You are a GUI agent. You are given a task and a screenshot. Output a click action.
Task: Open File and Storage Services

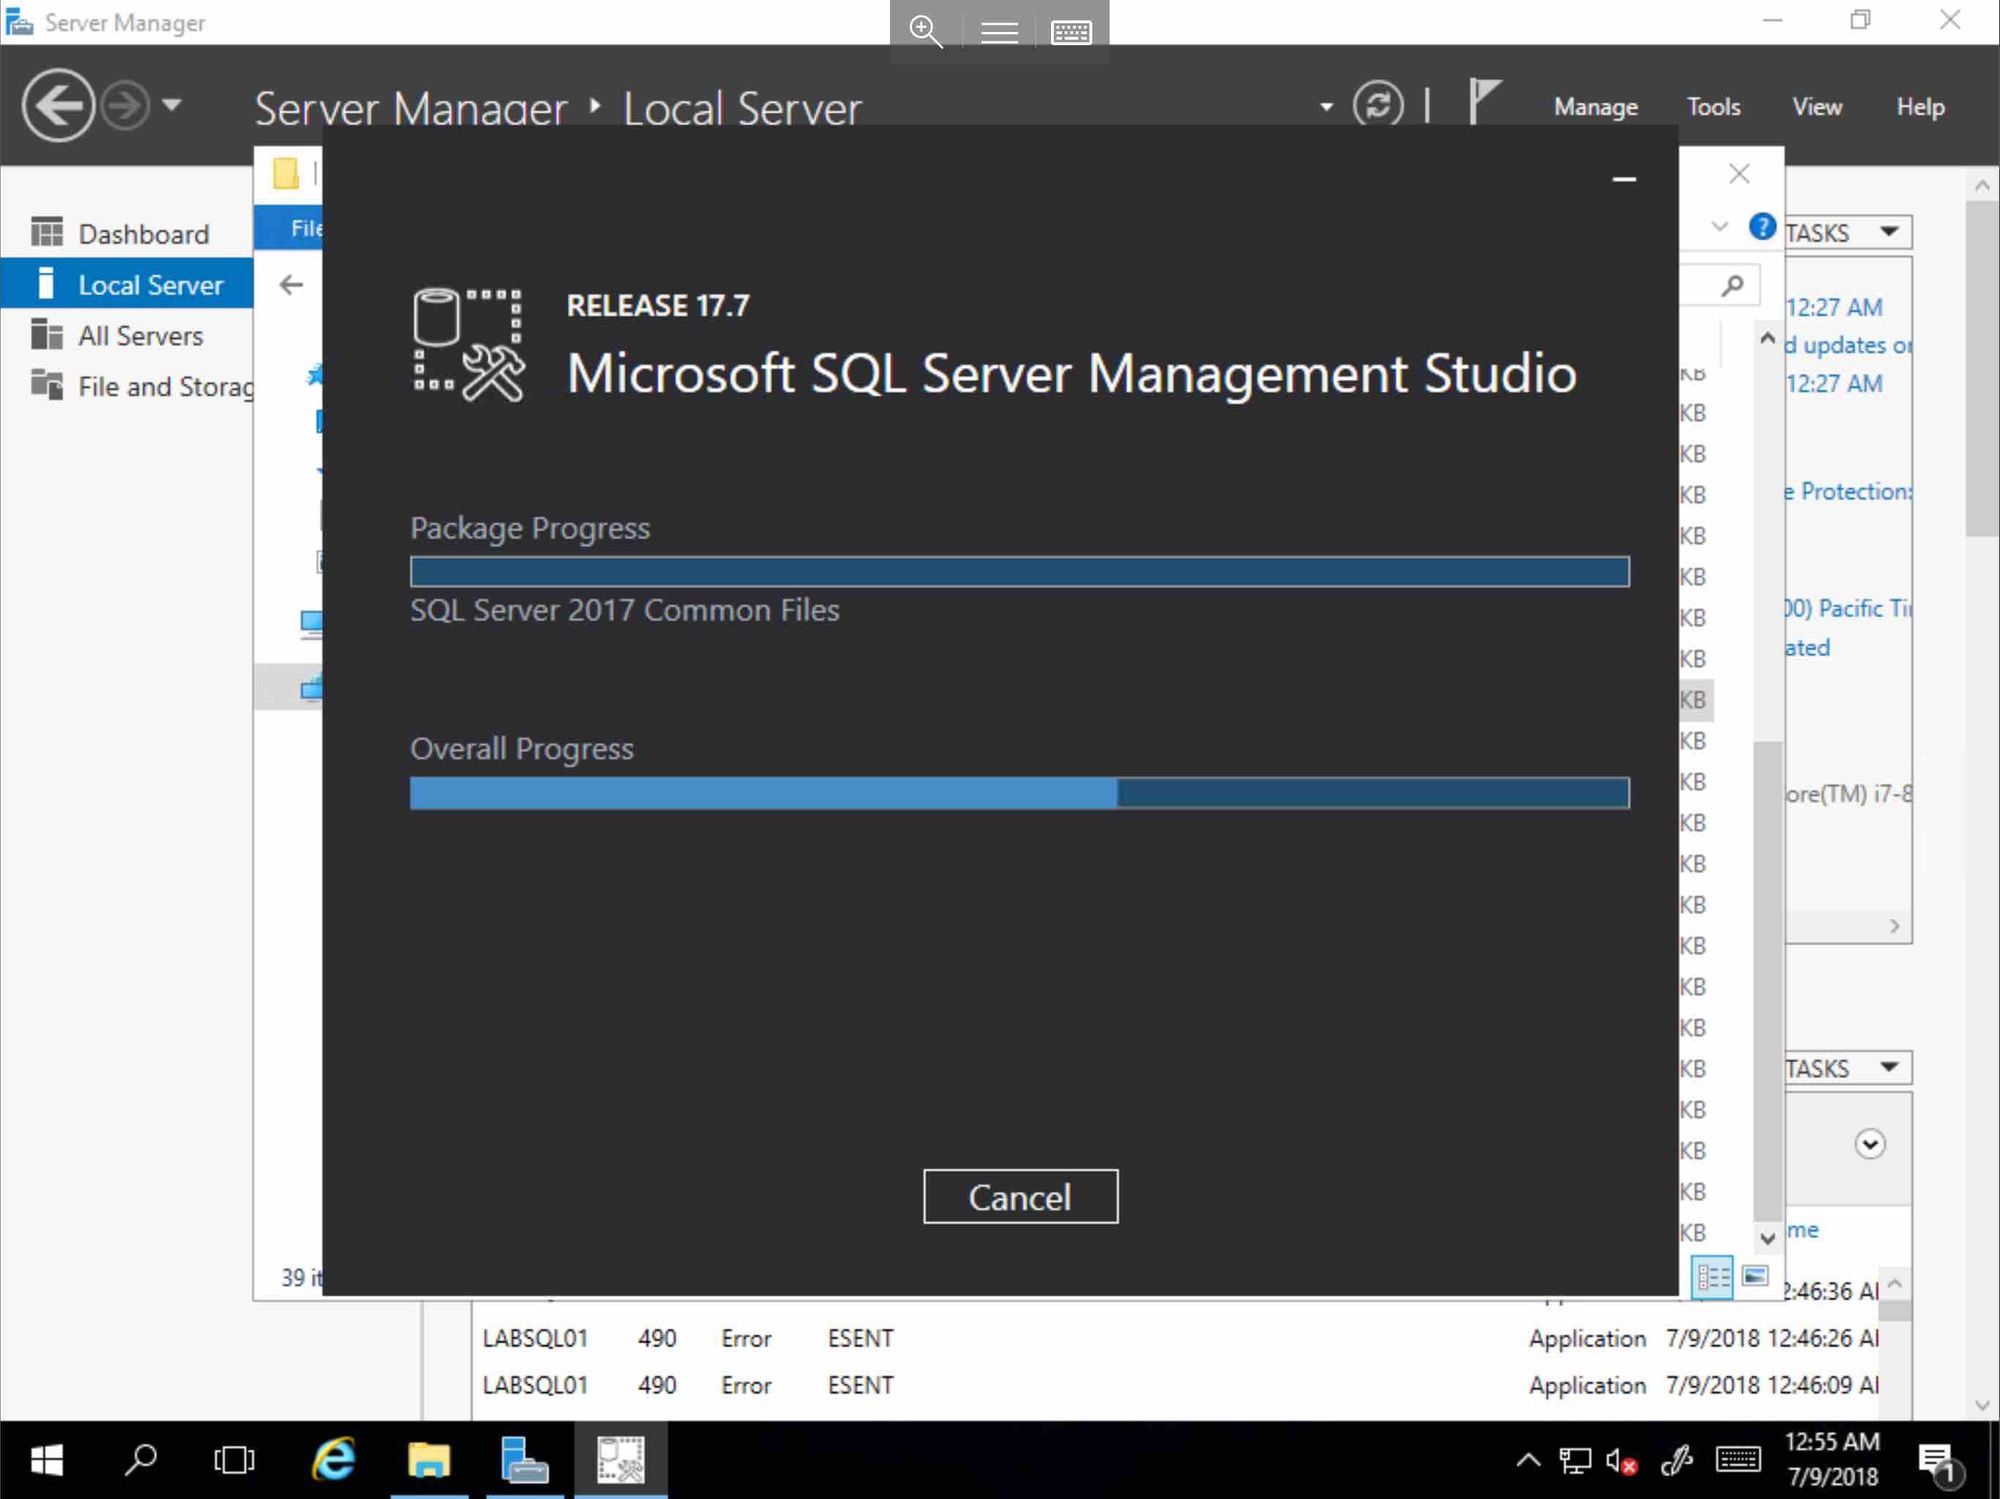coord(127,387)
